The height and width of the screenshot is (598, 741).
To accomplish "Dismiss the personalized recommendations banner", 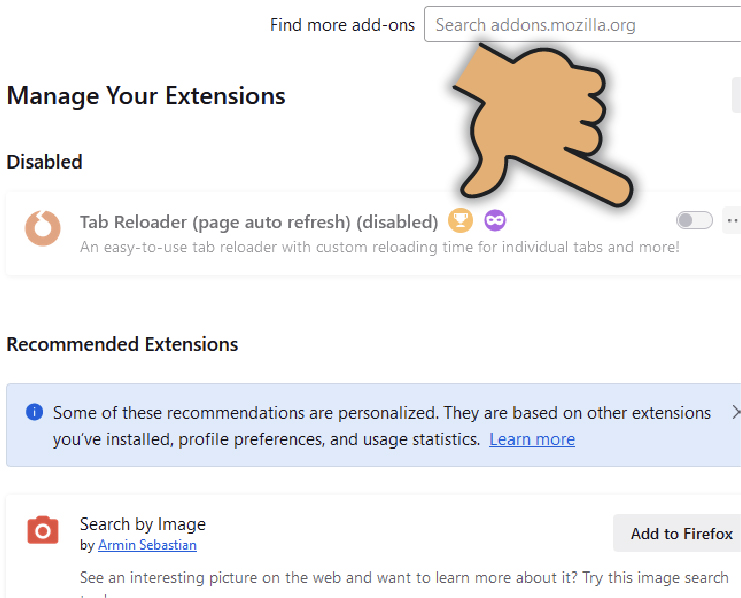I will coord(736,412).
